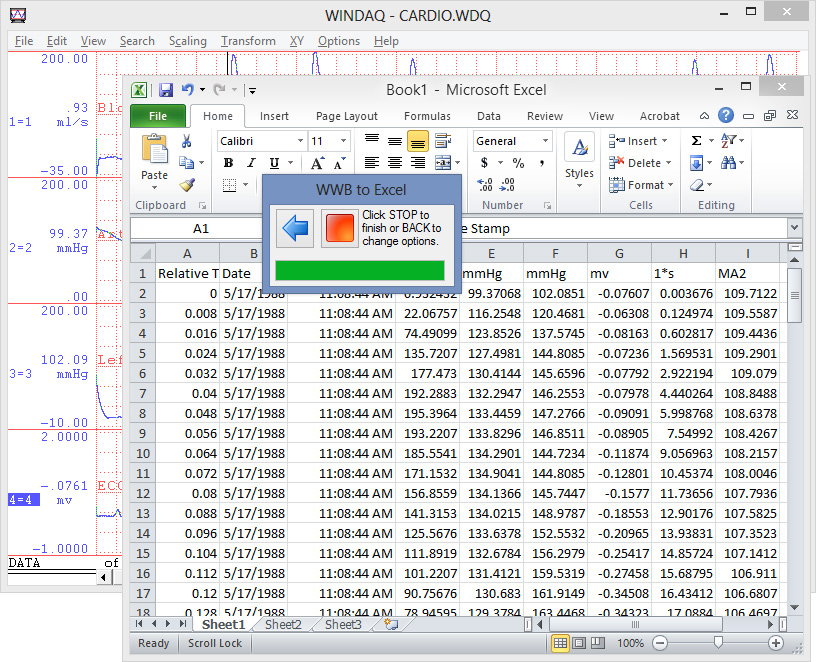Click the Borders icon in Font group
Image resolution: width=816 pixels, height=662 pixels.
(229, 185)
